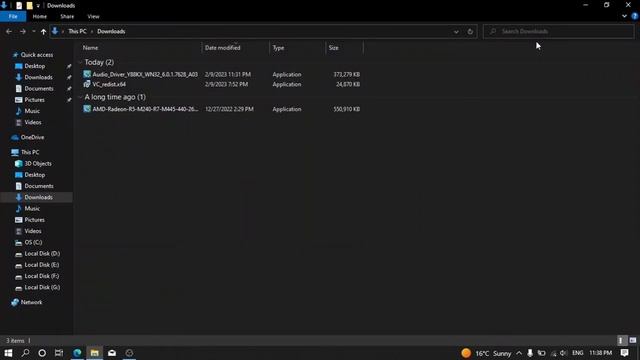The height and width of the screenshot is (360, 640).
Task: Open Local Disk (D:)
Action: point(42,253)
